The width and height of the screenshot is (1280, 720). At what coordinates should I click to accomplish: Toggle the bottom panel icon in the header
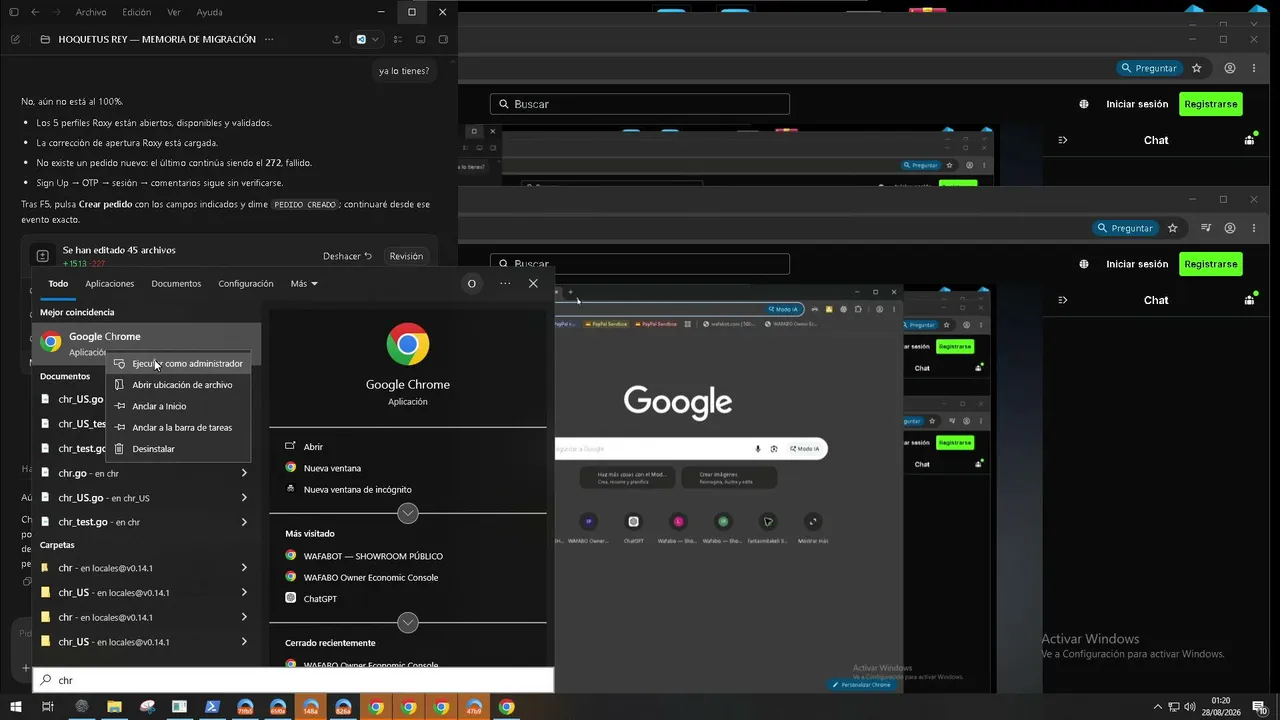pyautogui.click(x=420, y=40)
